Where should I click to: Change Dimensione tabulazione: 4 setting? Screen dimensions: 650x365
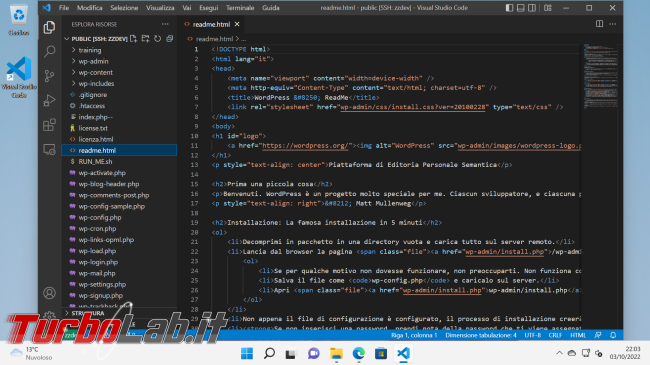pos(481,335)
